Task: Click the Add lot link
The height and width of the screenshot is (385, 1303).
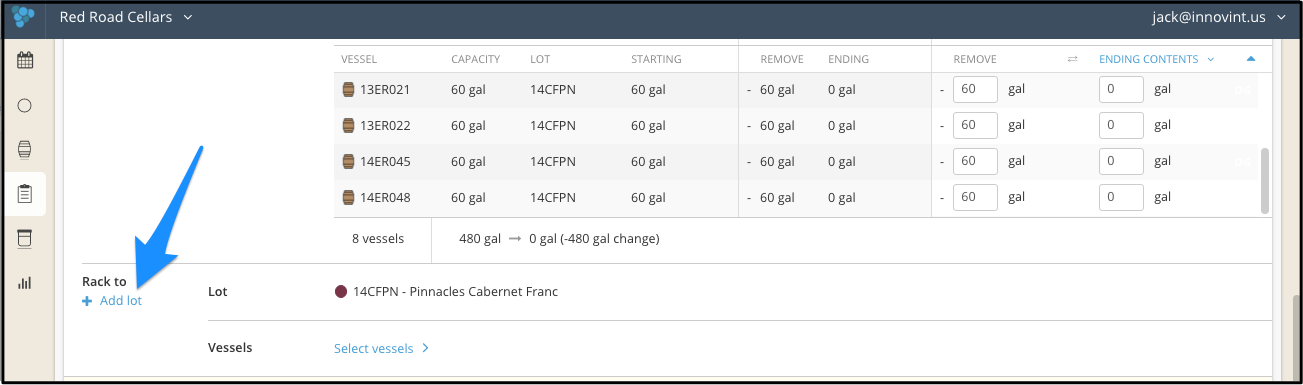Action: (x=112, y=301)
